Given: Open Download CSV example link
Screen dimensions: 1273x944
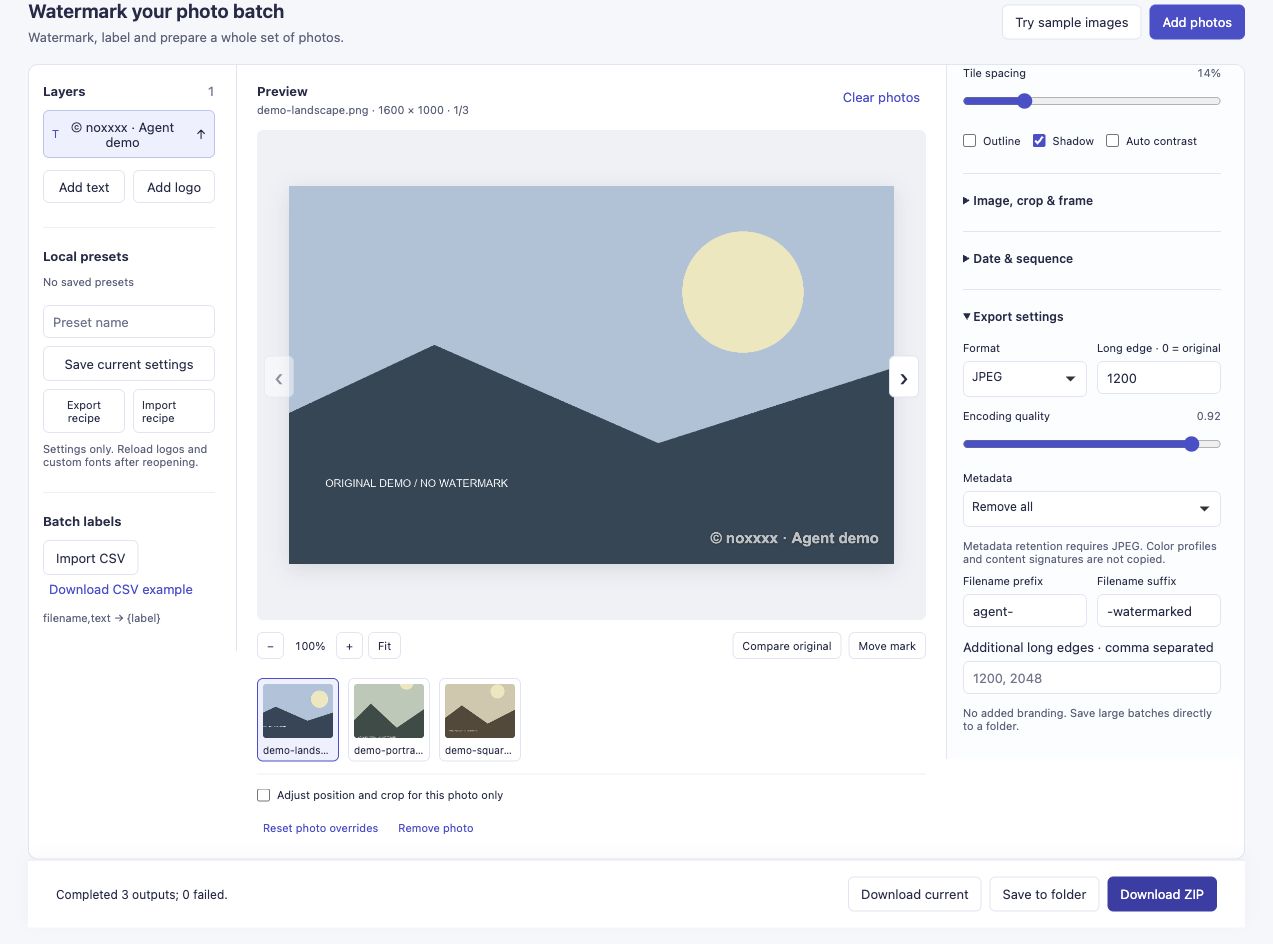Looking at the screenshot, I should pos(121,590).
